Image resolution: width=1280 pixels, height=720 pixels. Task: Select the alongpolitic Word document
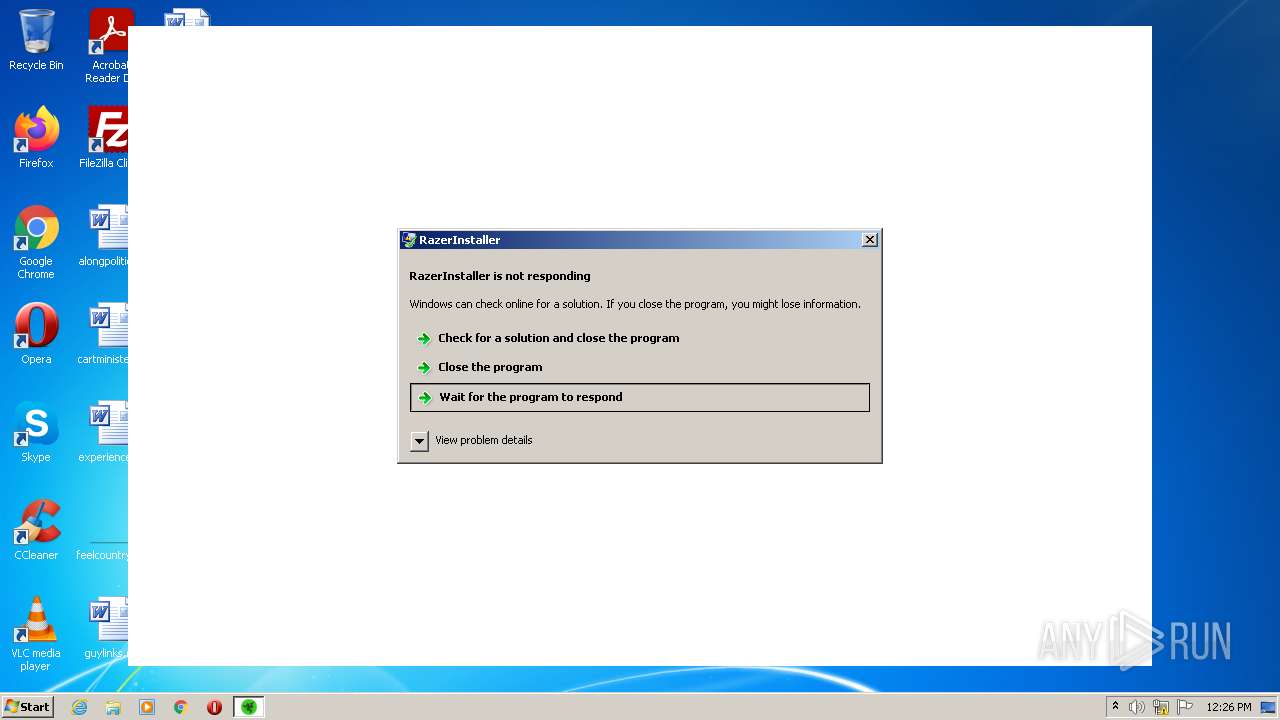click(x=105, y=236)
